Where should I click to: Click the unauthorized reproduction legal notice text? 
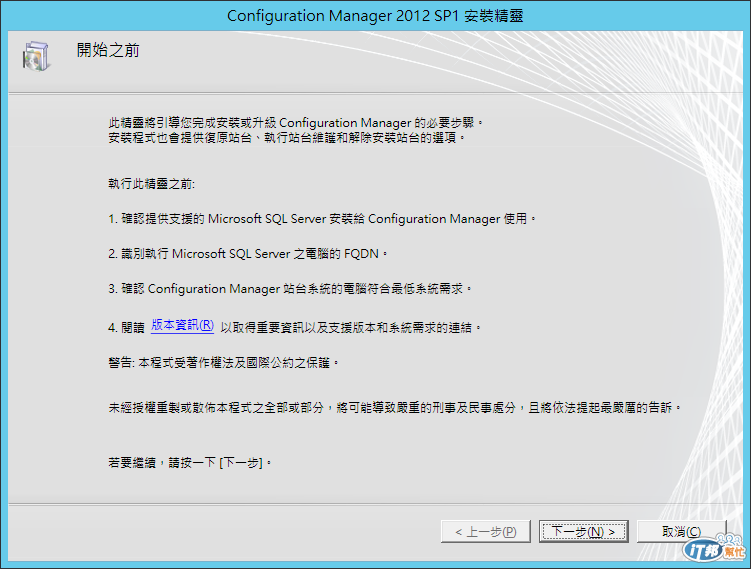[x=395, y=408]
